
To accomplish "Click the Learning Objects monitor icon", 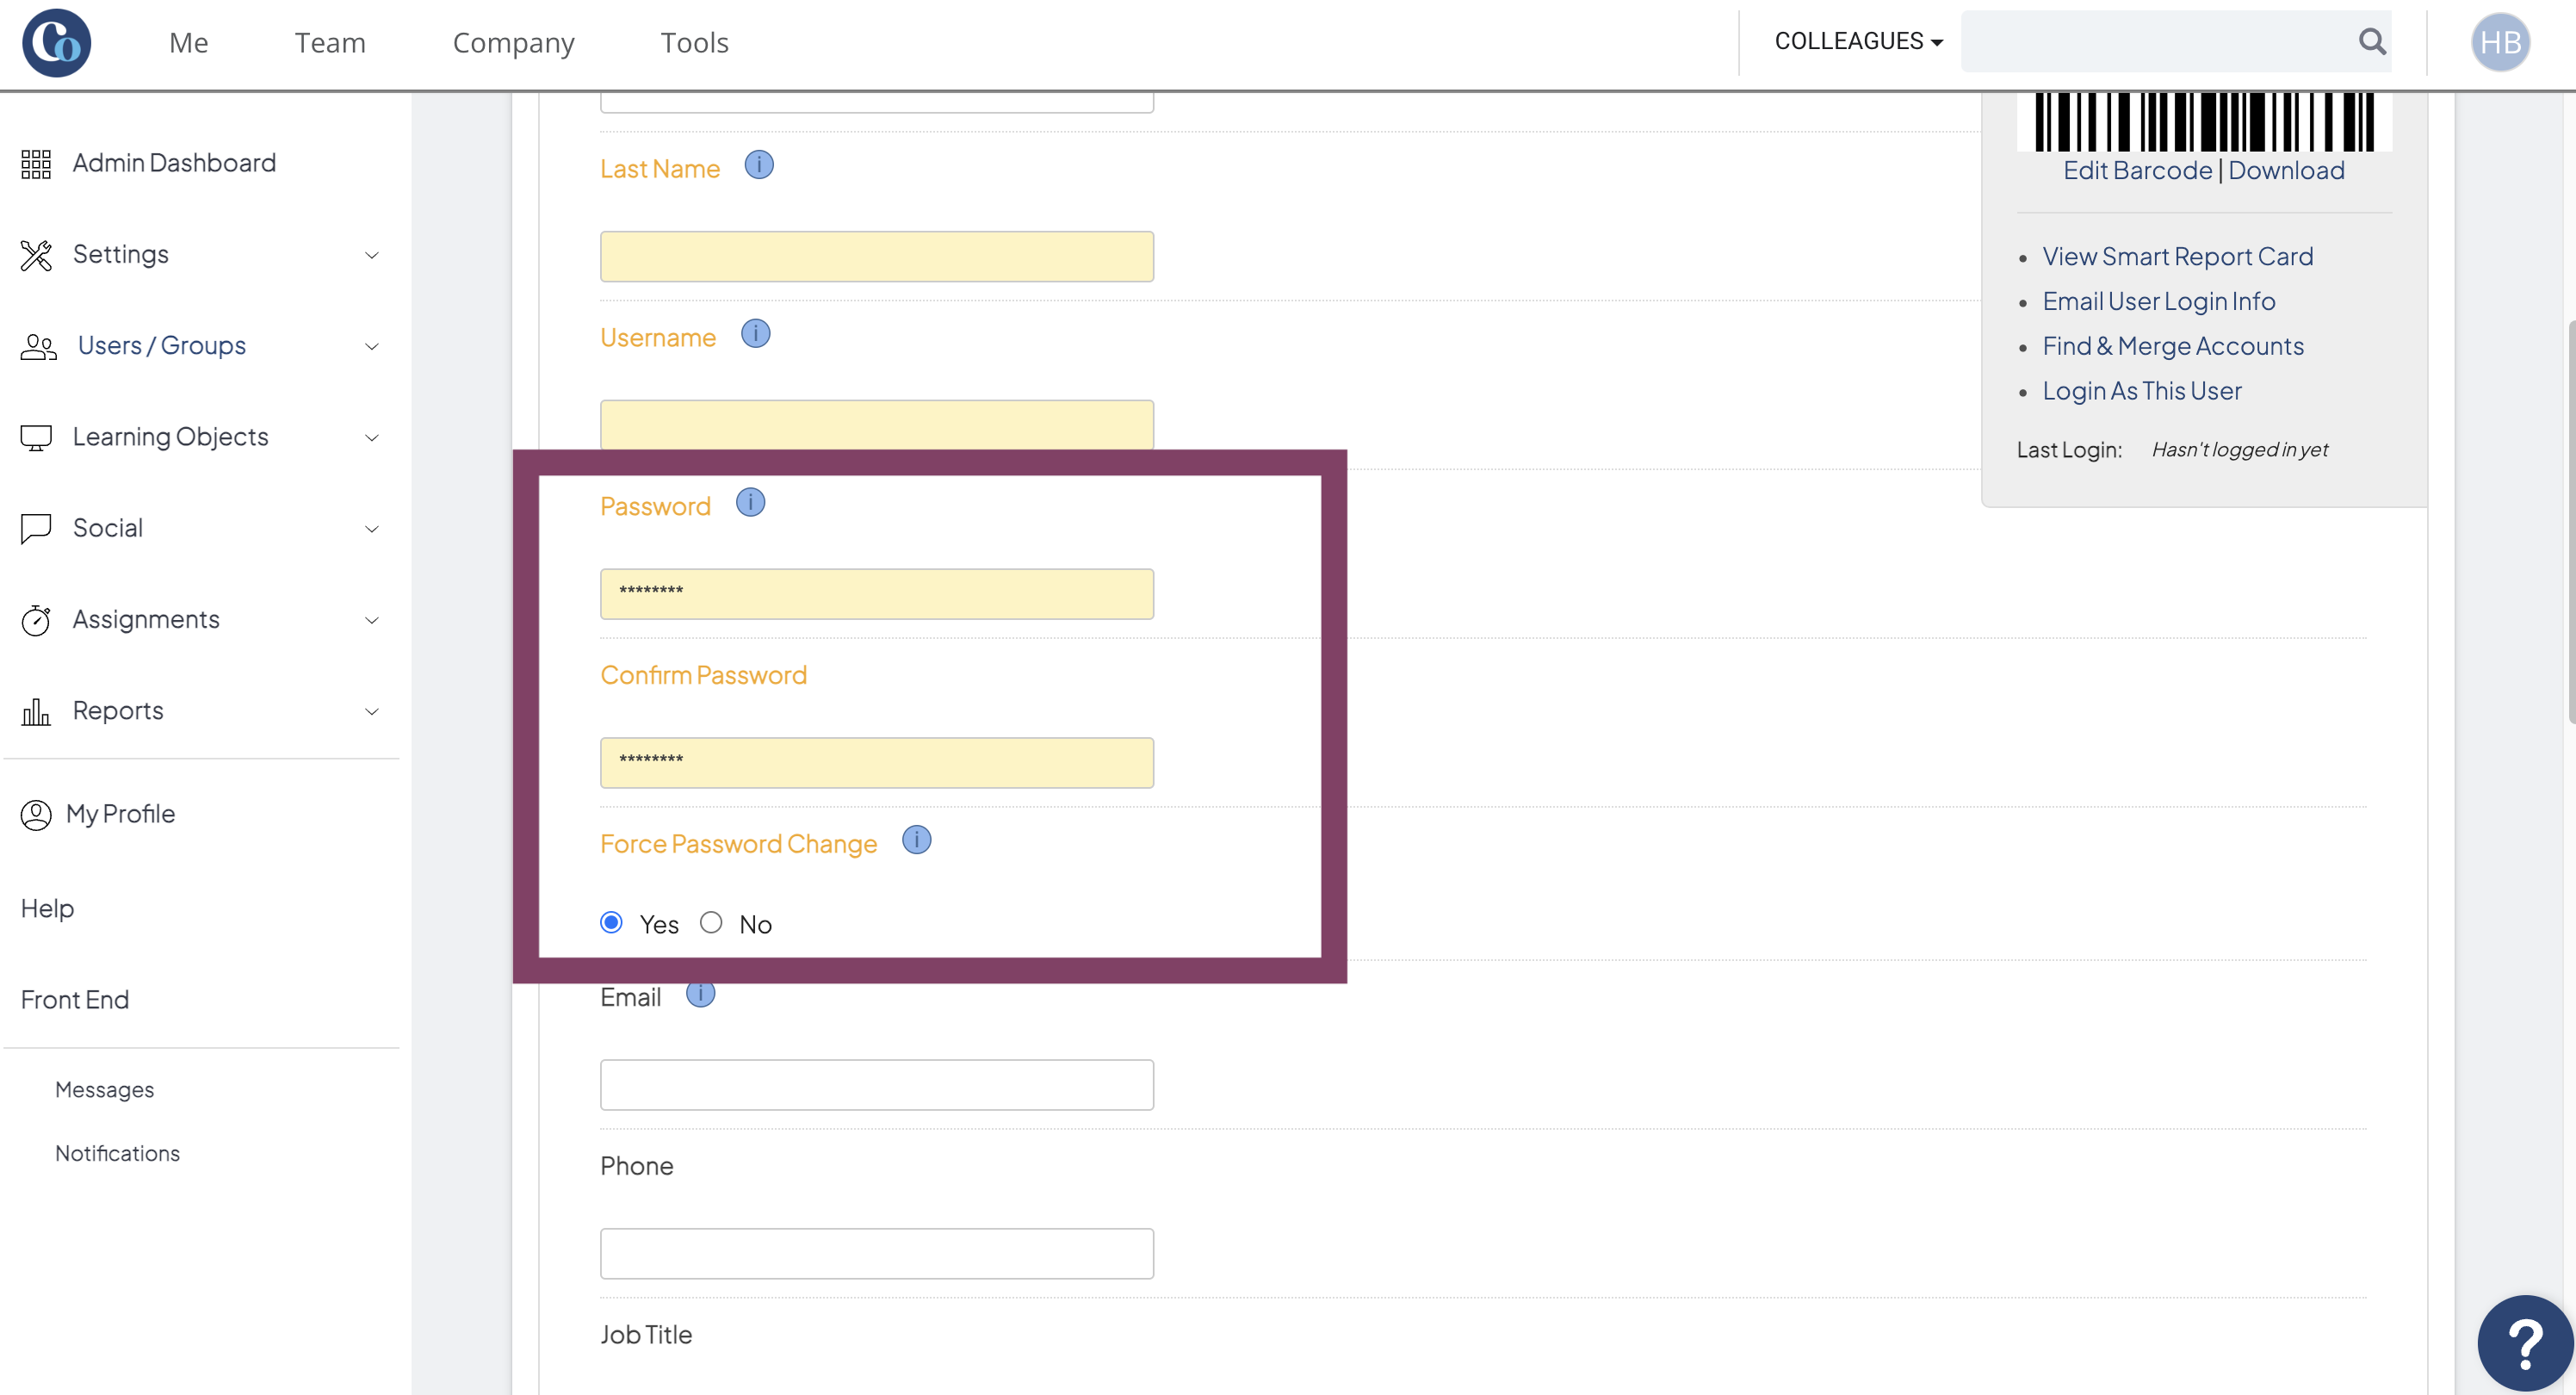I will 36,437.
